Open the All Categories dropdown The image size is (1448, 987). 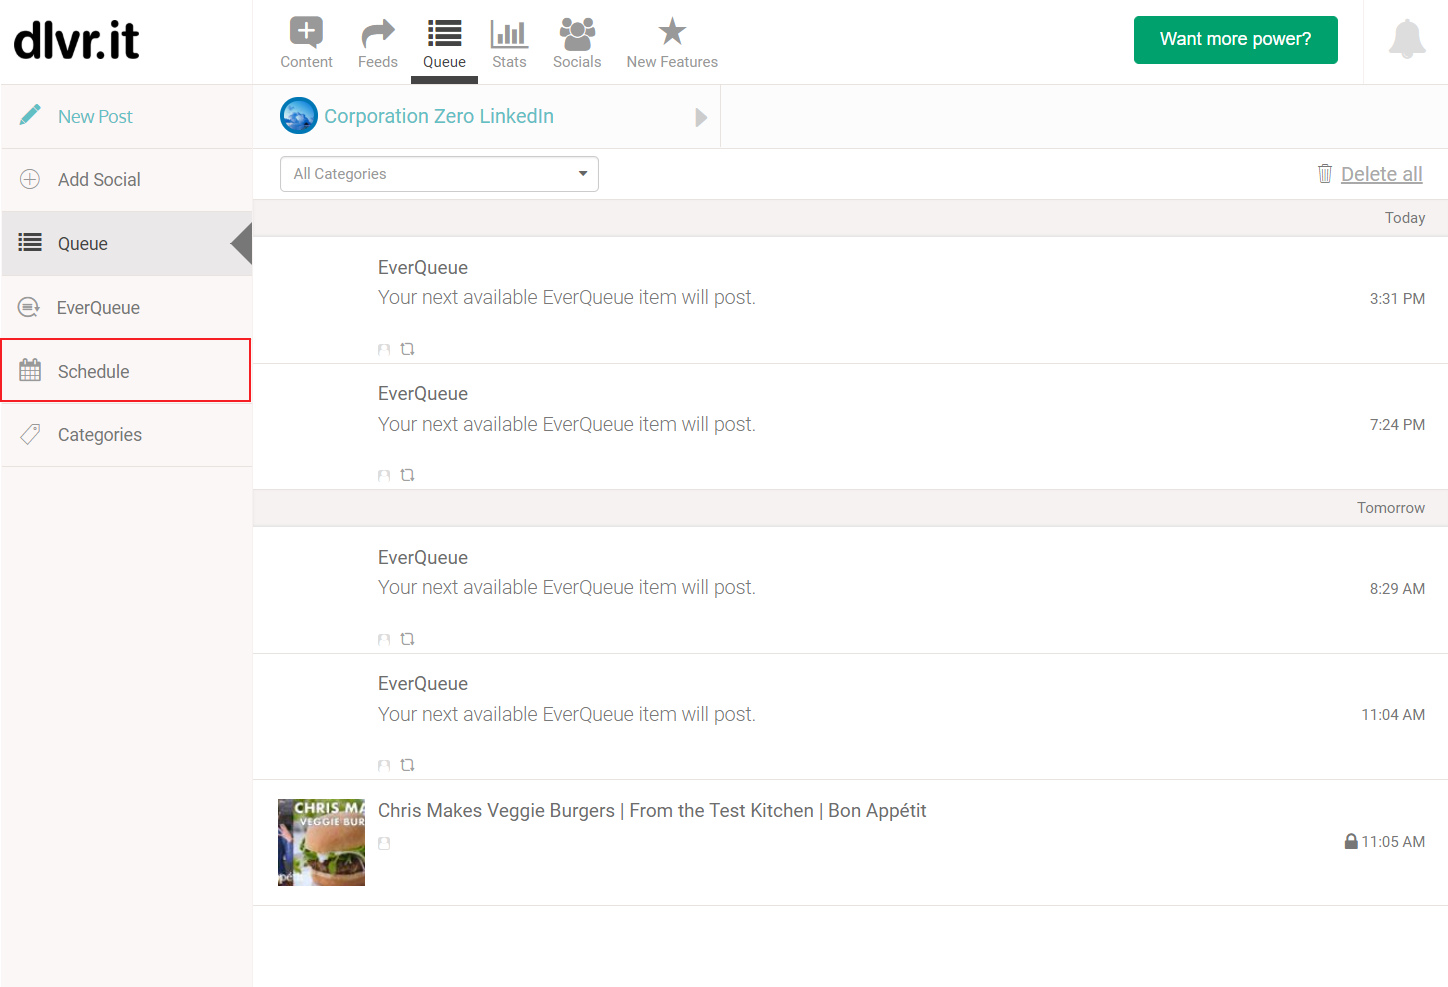tap(439, 174)
